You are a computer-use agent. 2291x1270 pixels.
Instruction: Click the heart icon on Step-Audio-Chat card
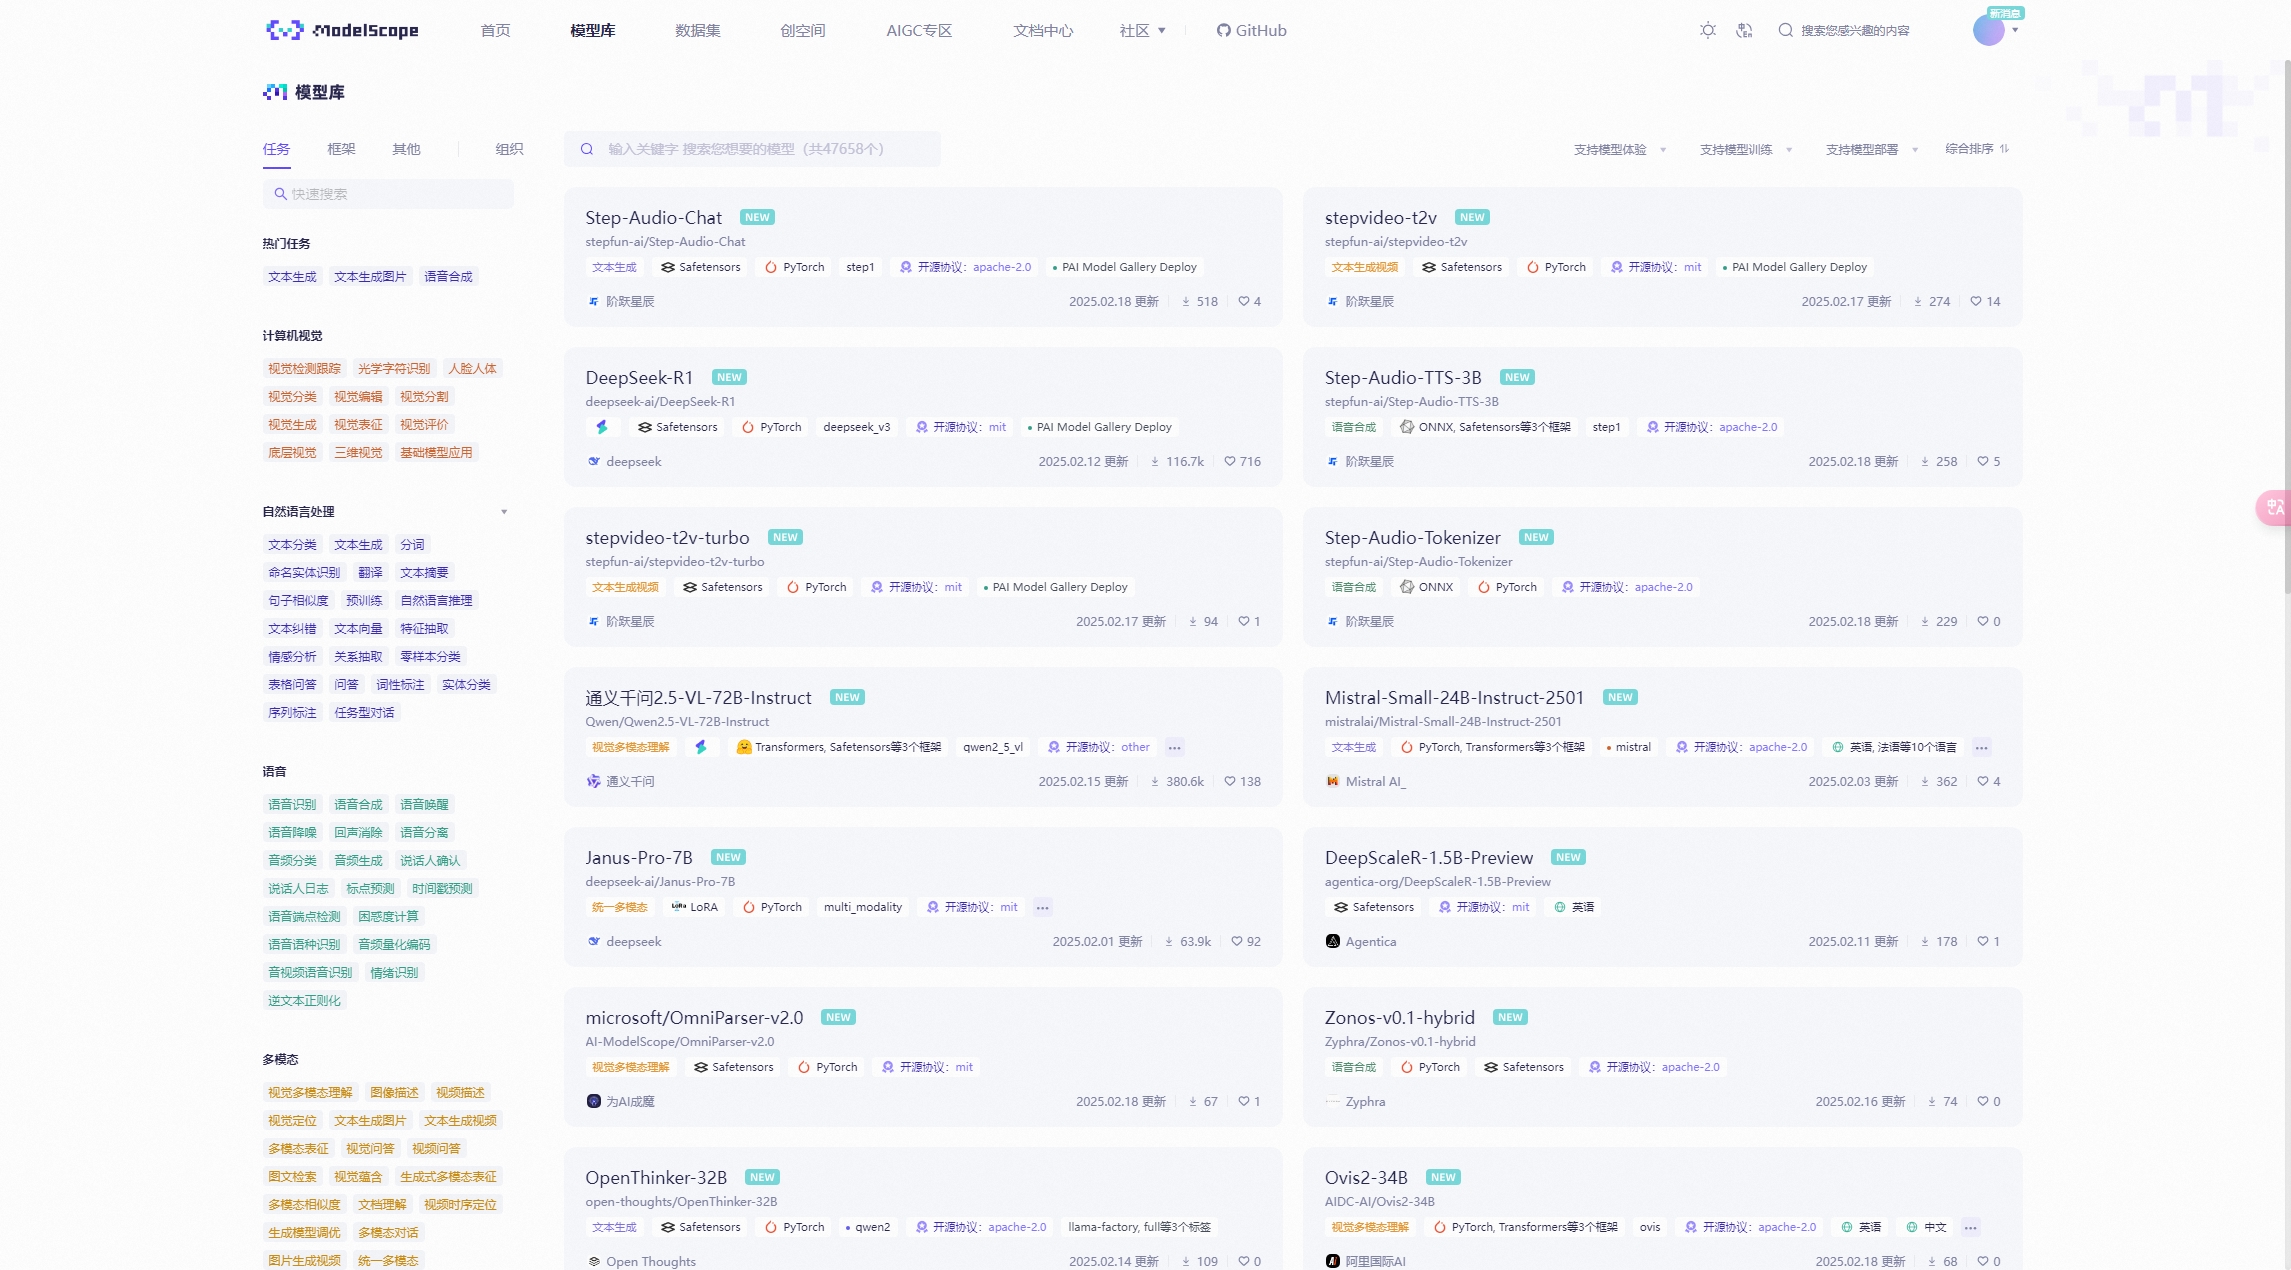(1244, 301)
